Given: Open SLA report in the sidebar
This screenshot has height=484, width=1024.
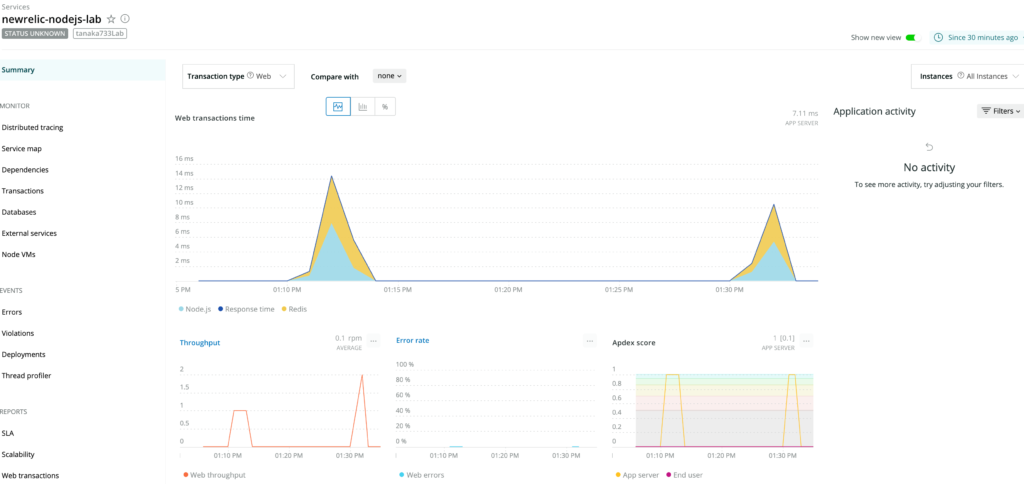Looking at the screenshot, I should (x=8, y=433).
